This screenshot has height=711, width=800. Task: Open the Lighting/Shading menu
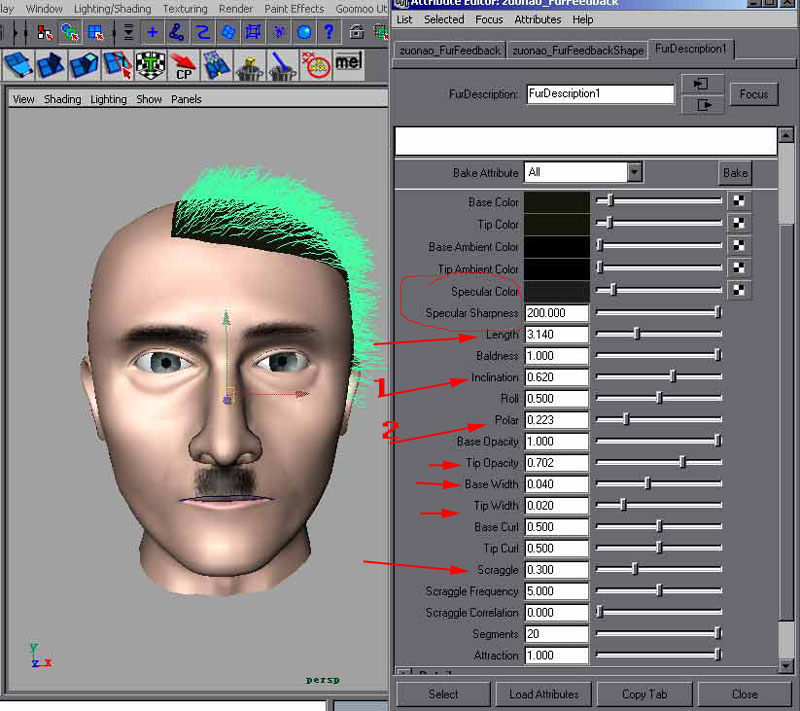point(112,9)
